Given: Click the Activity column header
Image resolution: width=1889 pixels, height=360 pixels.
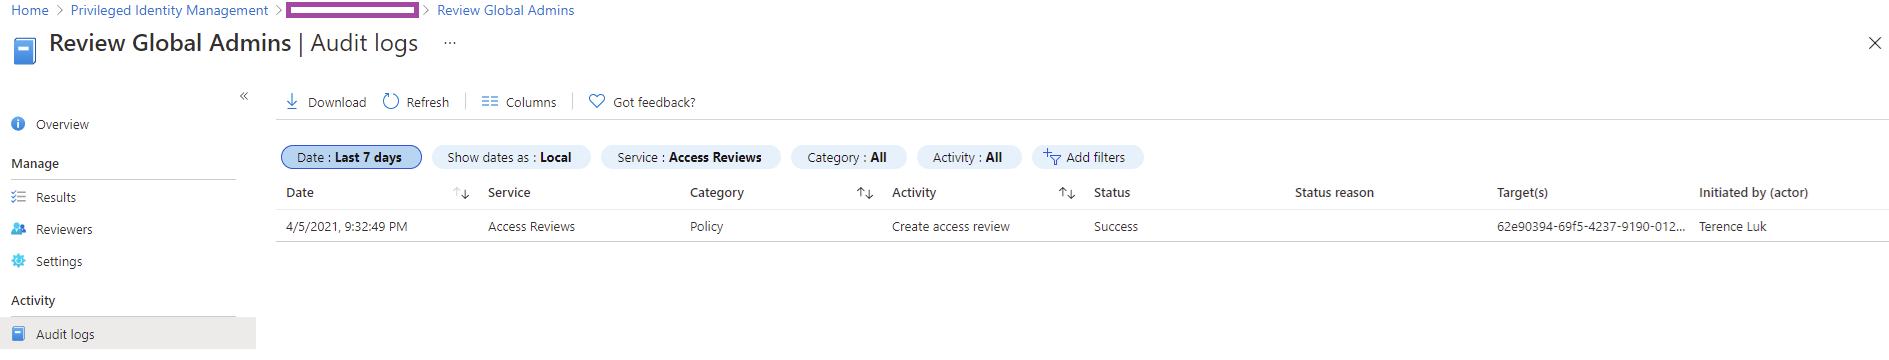Looking at the screenshot, I should [x=914, y=193].
